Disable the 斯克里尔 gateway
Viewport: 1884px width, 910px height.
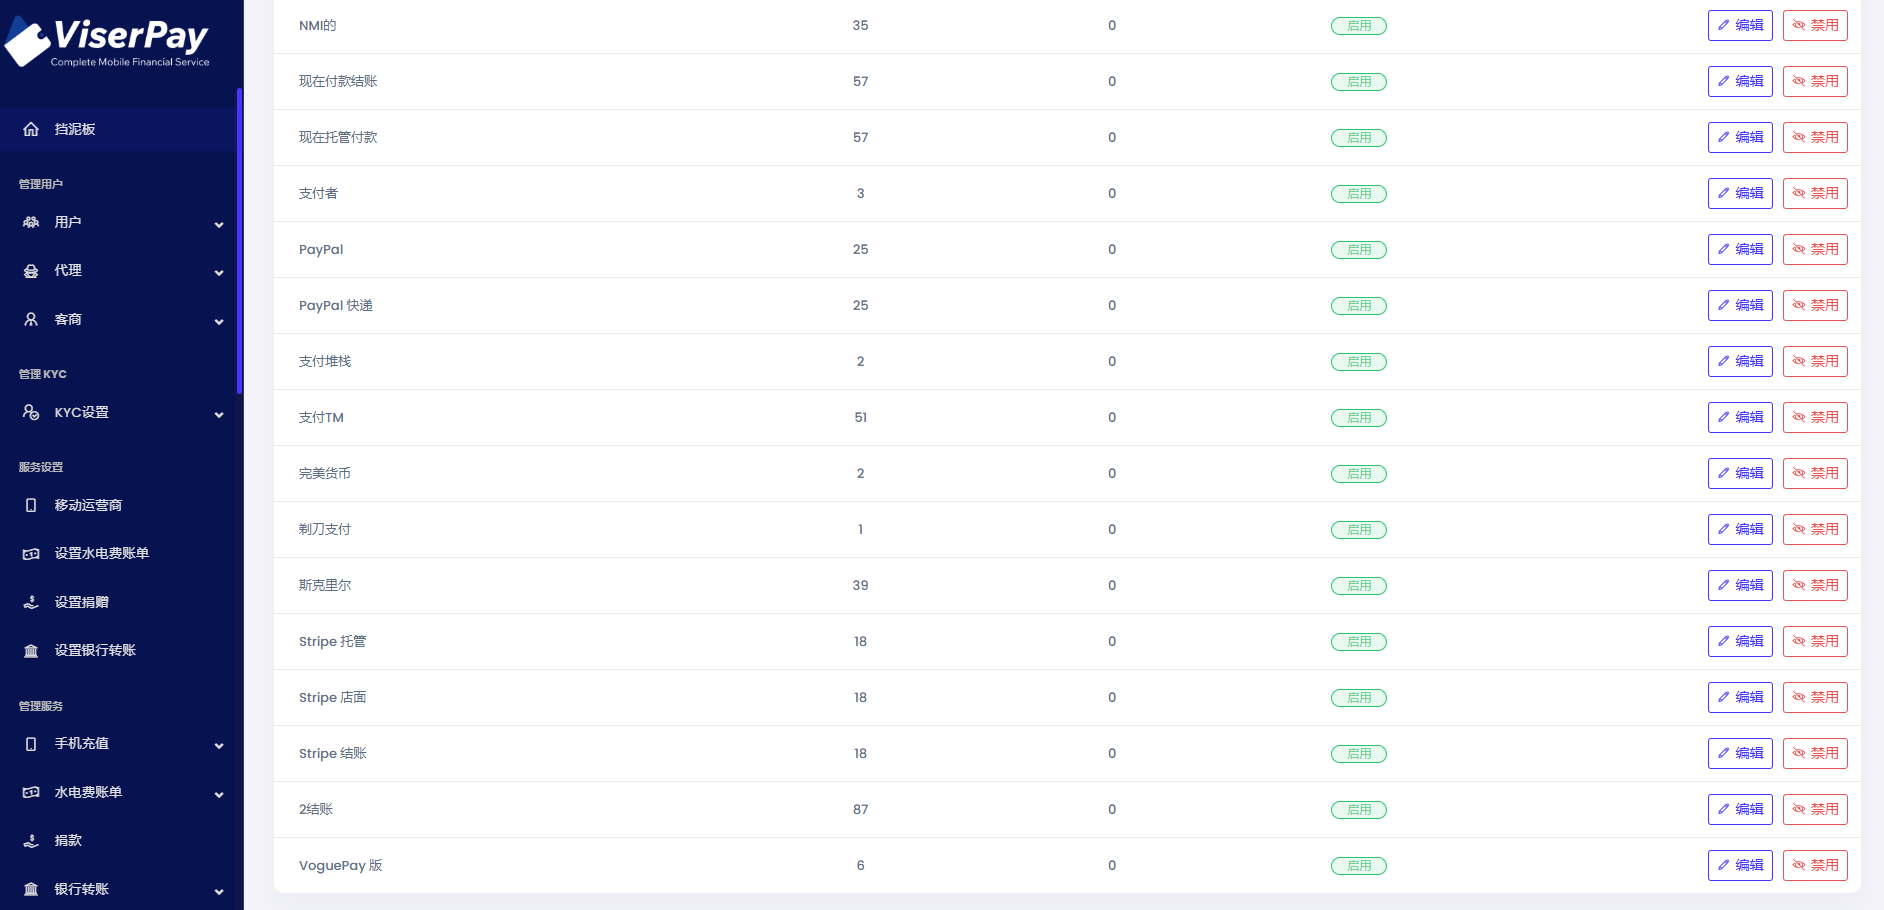1815,585
